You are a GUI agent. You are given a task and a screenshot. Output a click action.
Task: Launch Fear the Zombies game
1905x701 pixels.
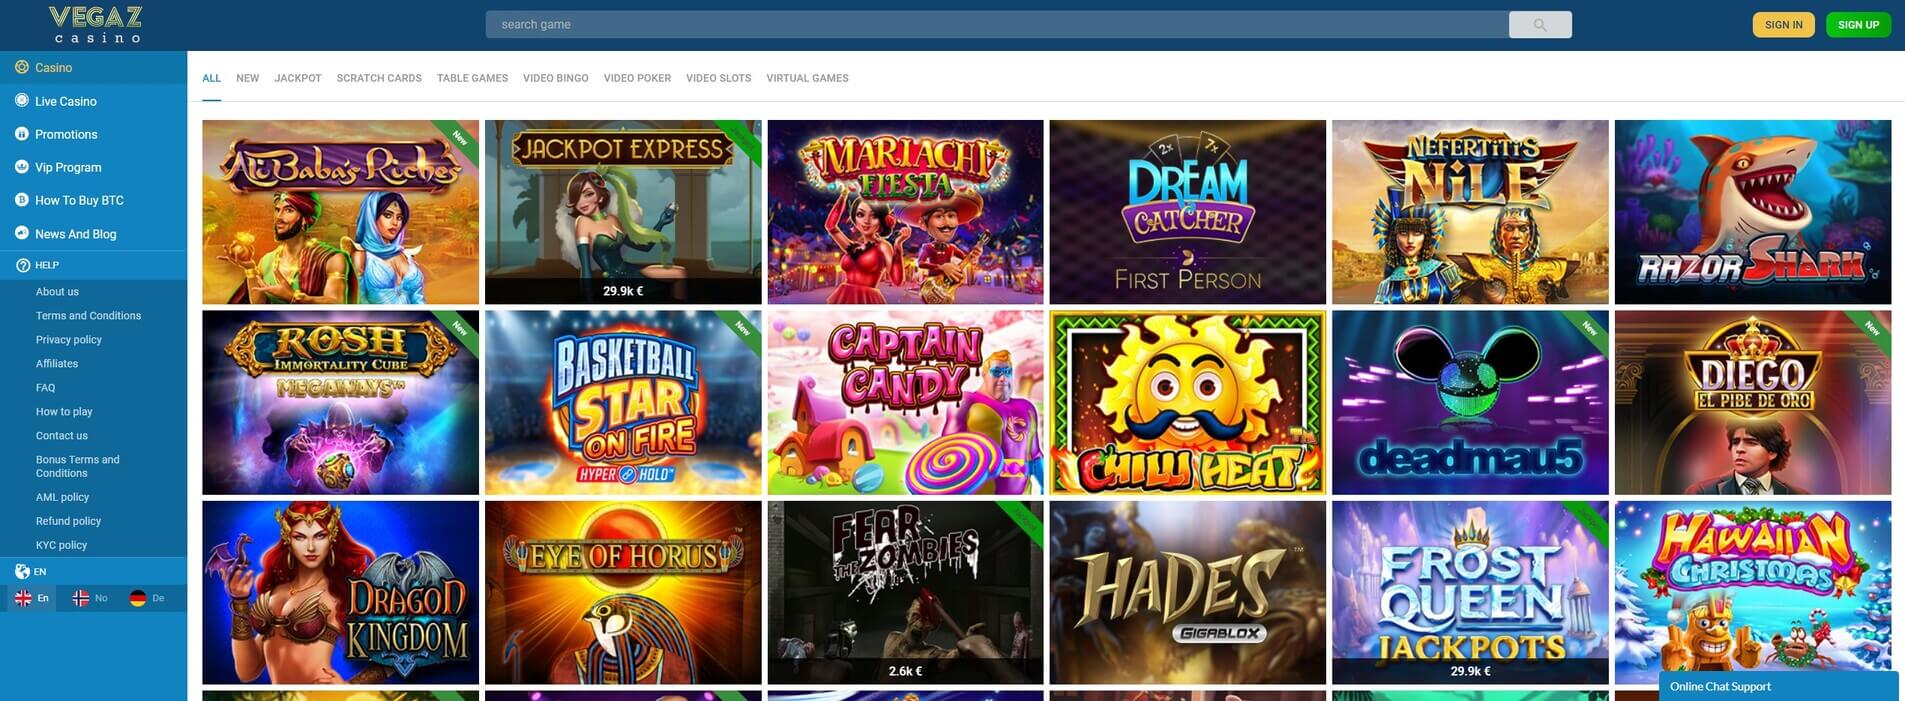[x=905, y=592]
